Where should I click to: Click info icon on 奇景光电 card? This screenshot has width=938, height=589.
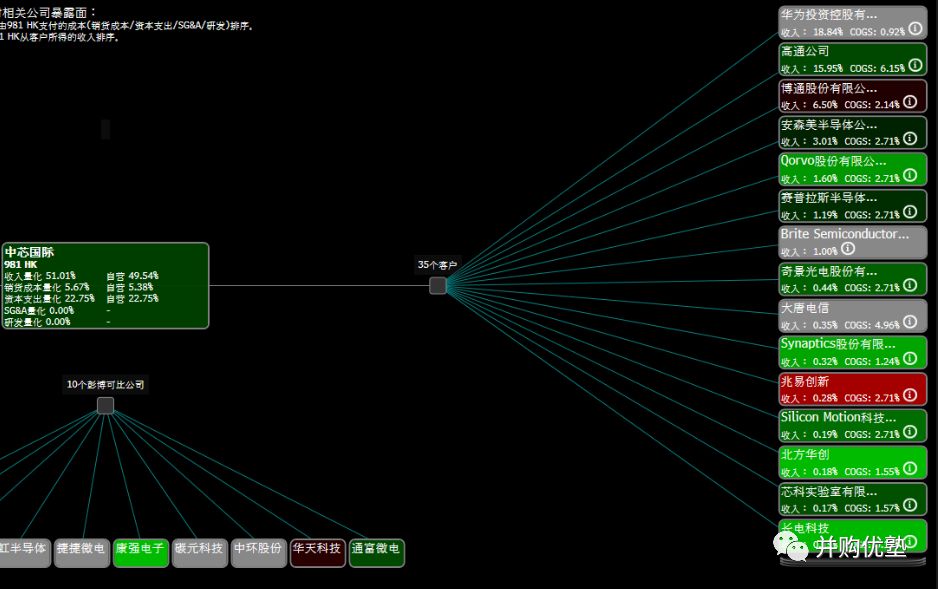click(910, 285)
